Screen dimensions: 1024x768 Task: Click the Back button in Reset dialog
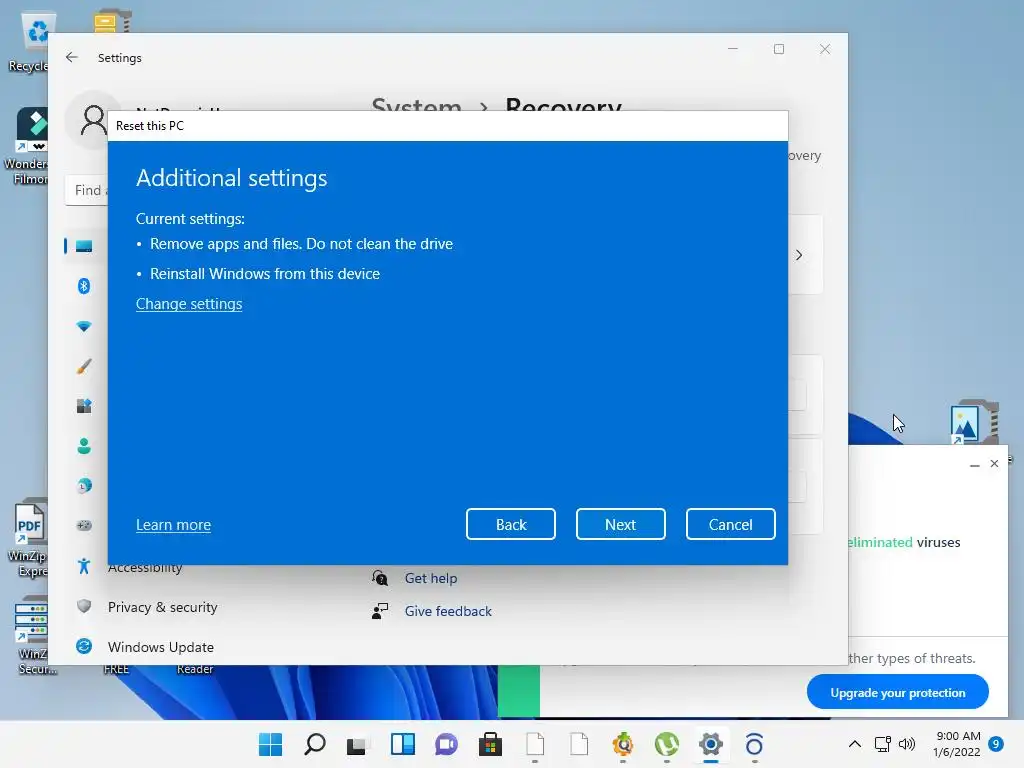511,524
